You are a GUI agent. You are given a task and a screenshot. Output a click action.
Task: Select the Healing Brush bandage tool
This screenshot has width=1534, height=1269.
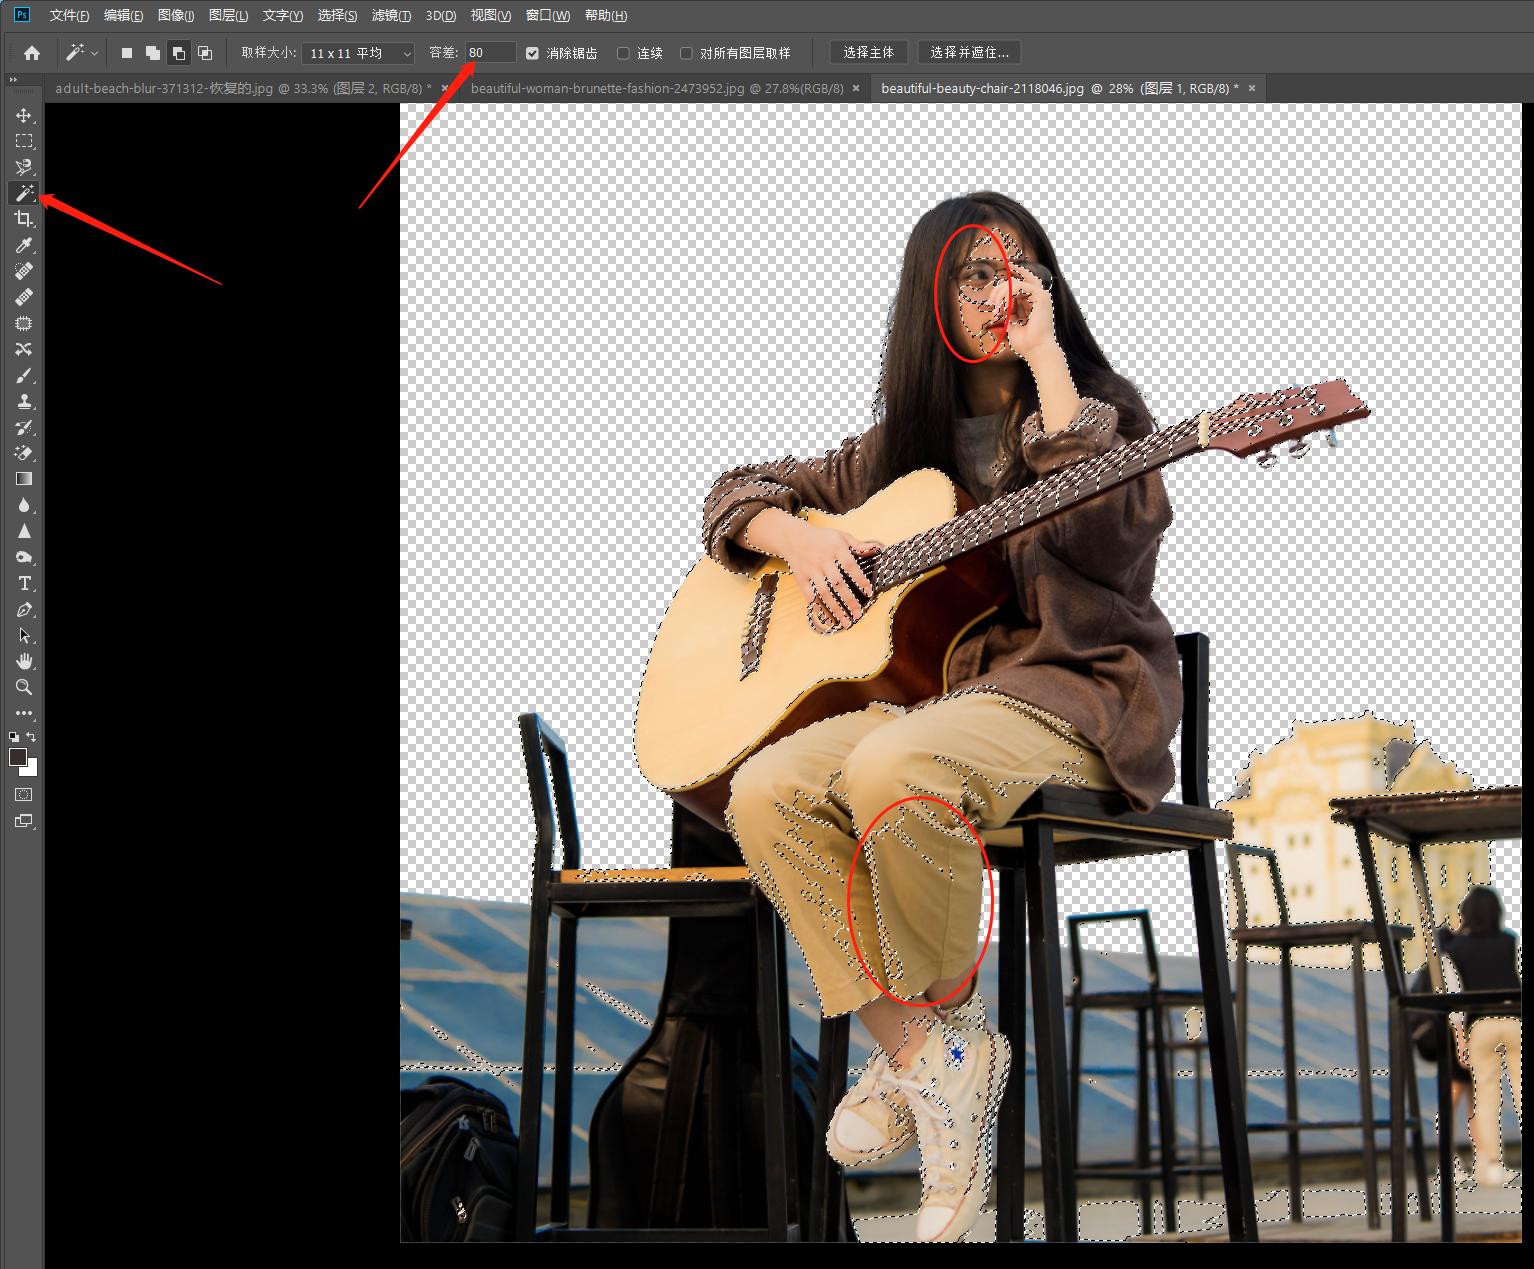(24, 297)
